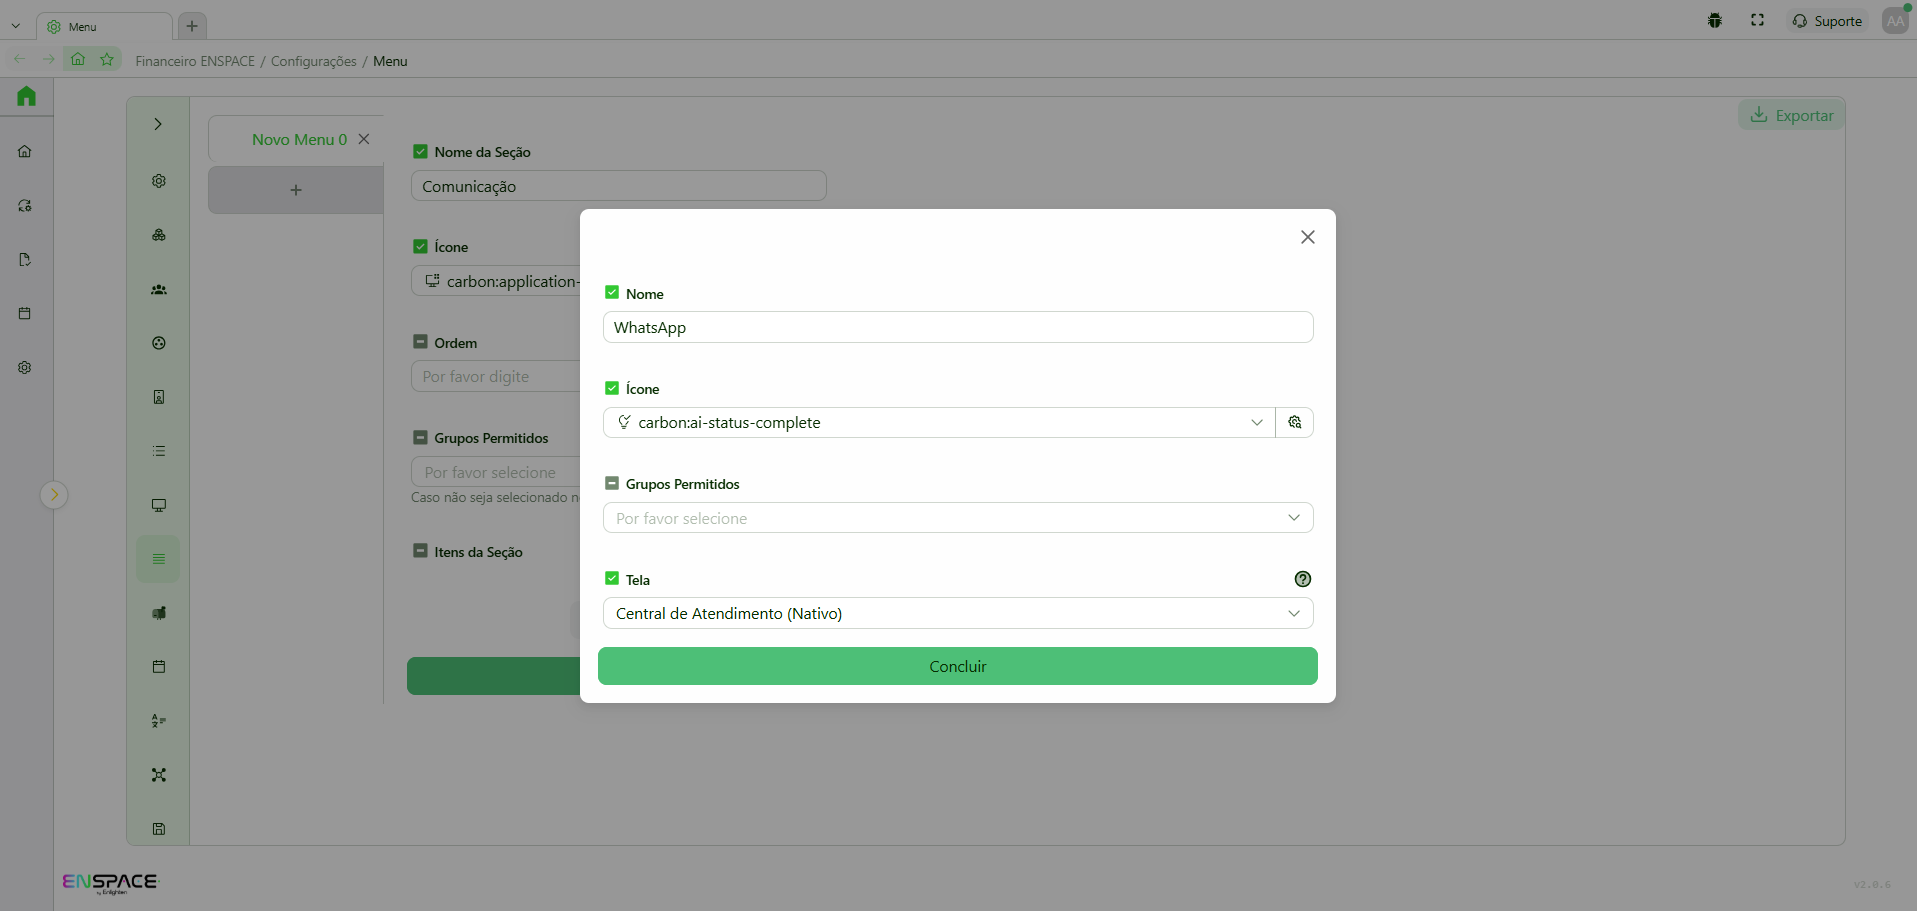This screenshot has width=1917, height=911.
Task: Toggle the Grupos Permitidos checkbox in dialog
Action: (x=612, y=483)
